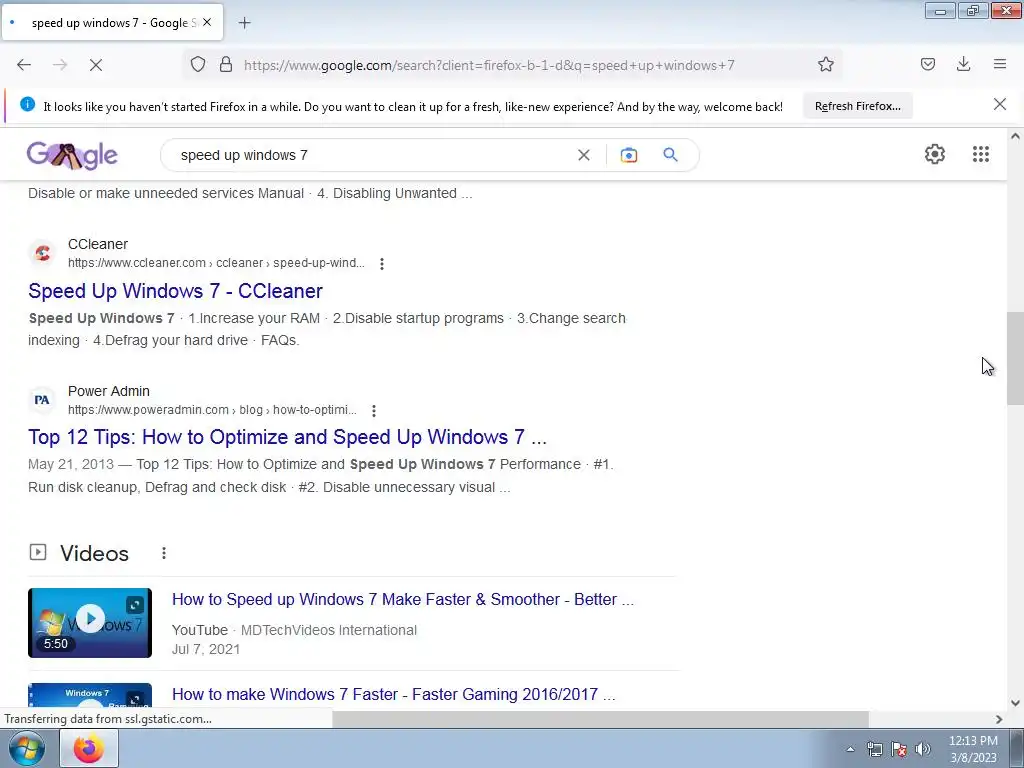Open the volume speaker tray icon
1024x768 pixels.
tap(923, 749)
